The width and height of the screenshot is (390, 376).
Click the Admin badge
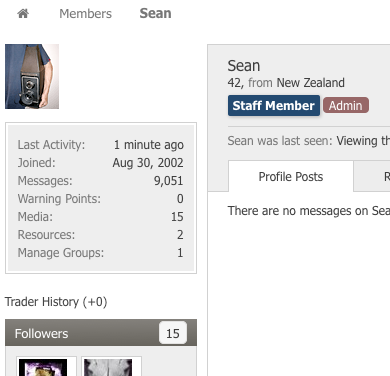coord(346,105)
